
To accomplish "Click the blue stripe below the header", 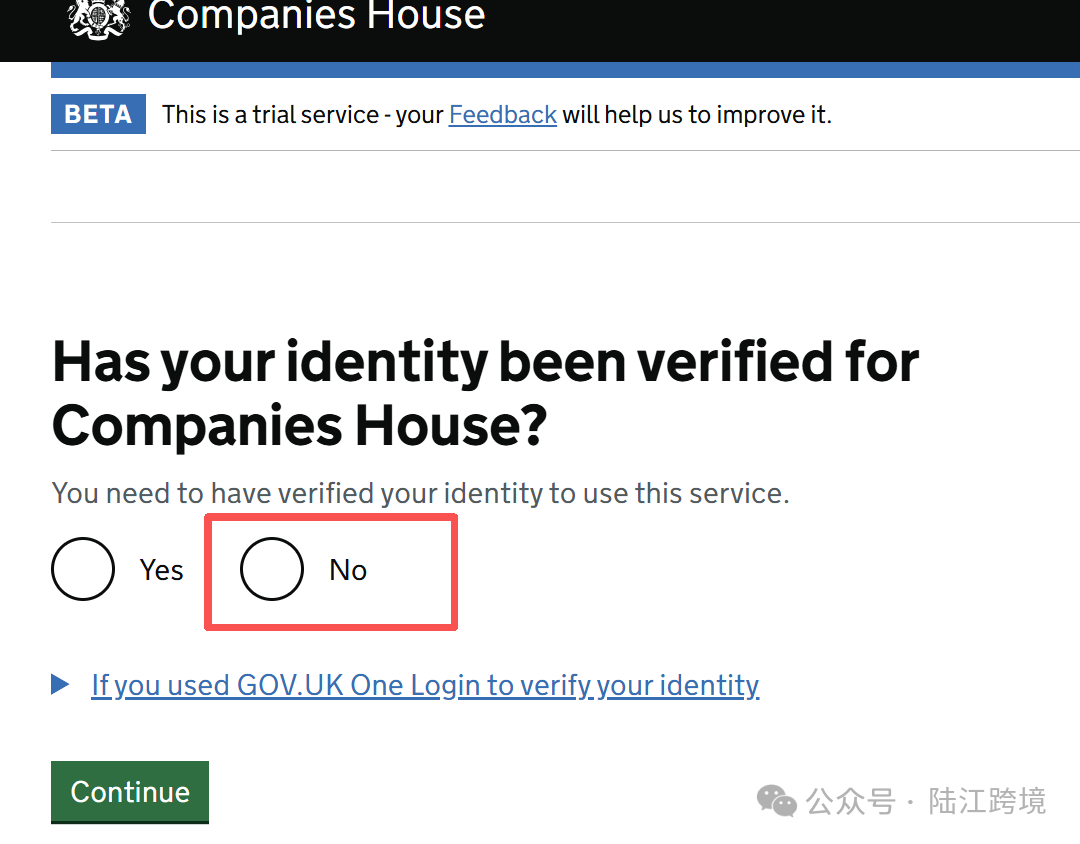I will [x=565, y=70].
